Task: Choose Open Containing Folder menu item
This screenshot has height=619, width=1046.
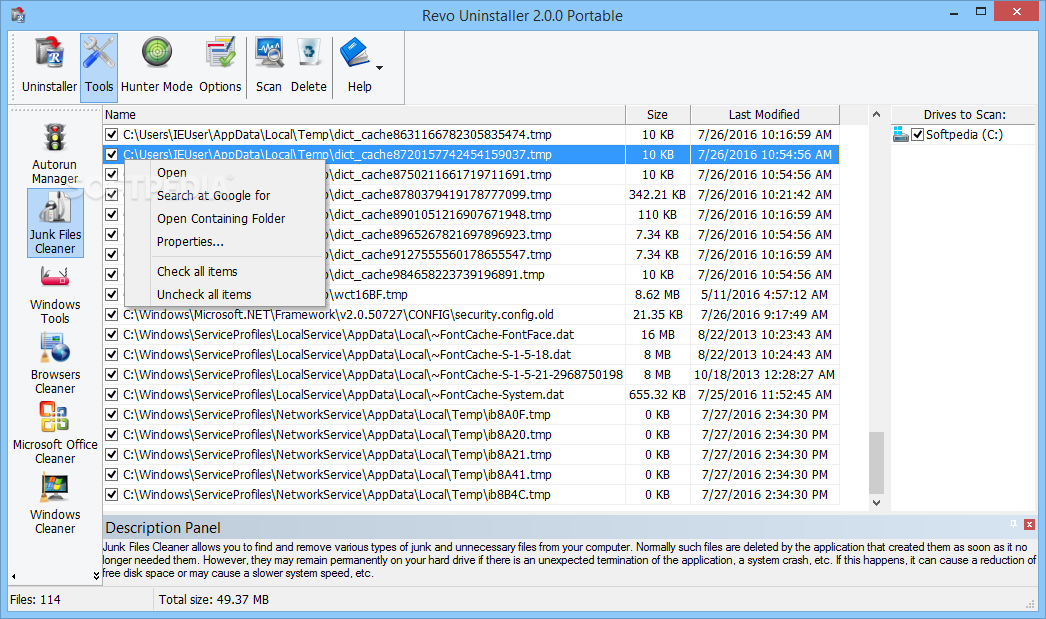Action: point(225,219)
